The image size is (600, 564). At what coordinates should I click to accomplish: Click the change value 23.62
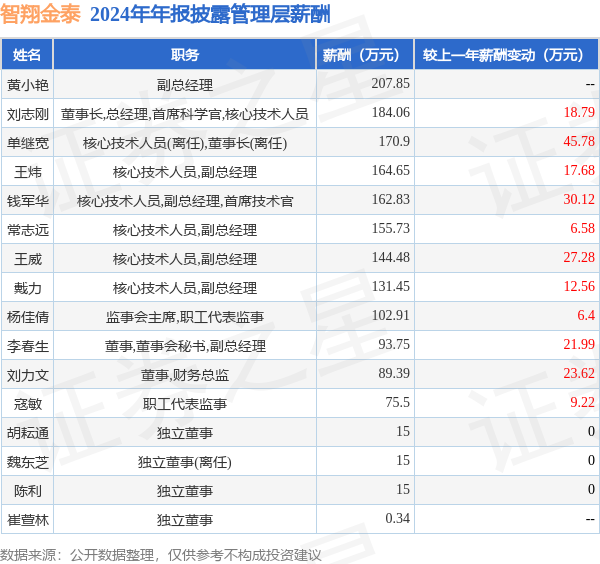tap(579, 374)
